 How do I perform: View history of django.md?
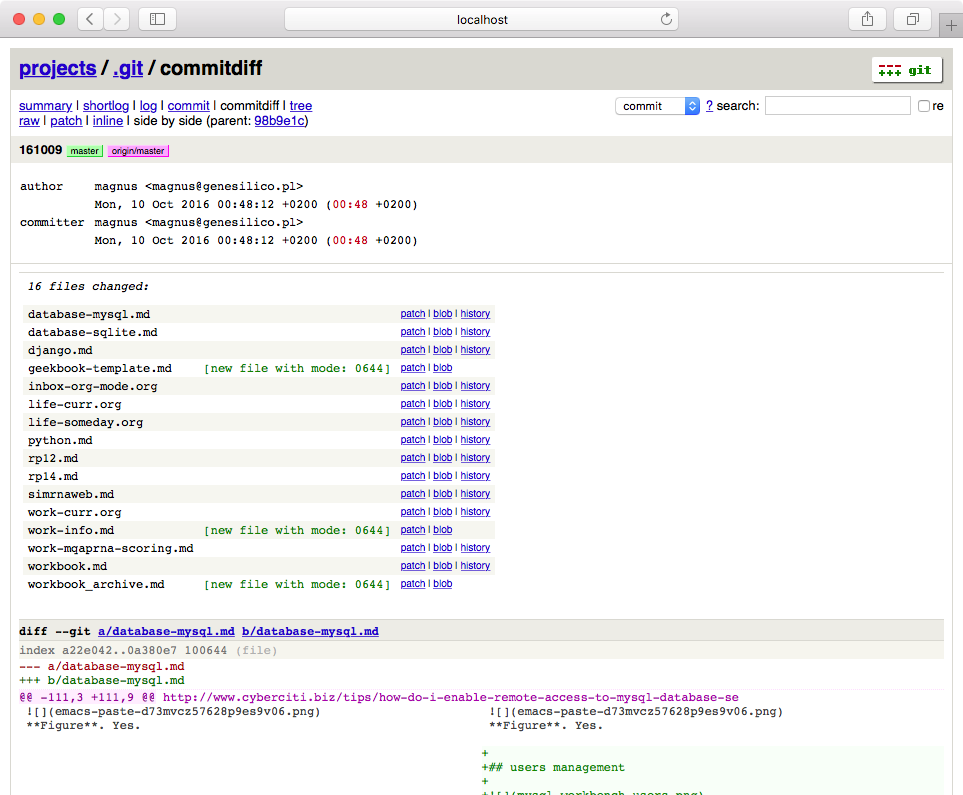pos(475,350)
